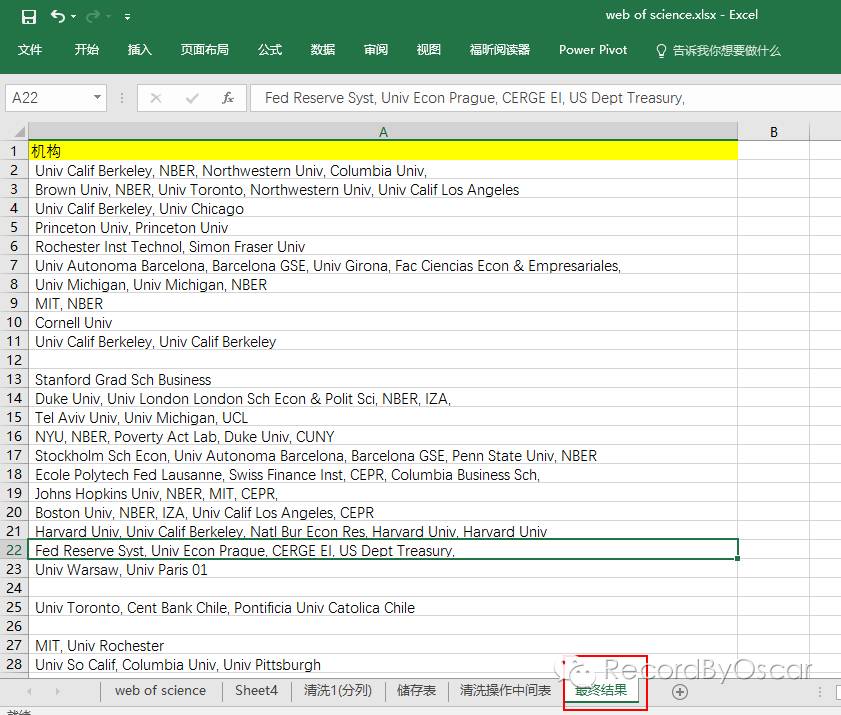Click the Undo arrow icon
This screenshot has height=715, width=841.
click(x=57, y=16)
